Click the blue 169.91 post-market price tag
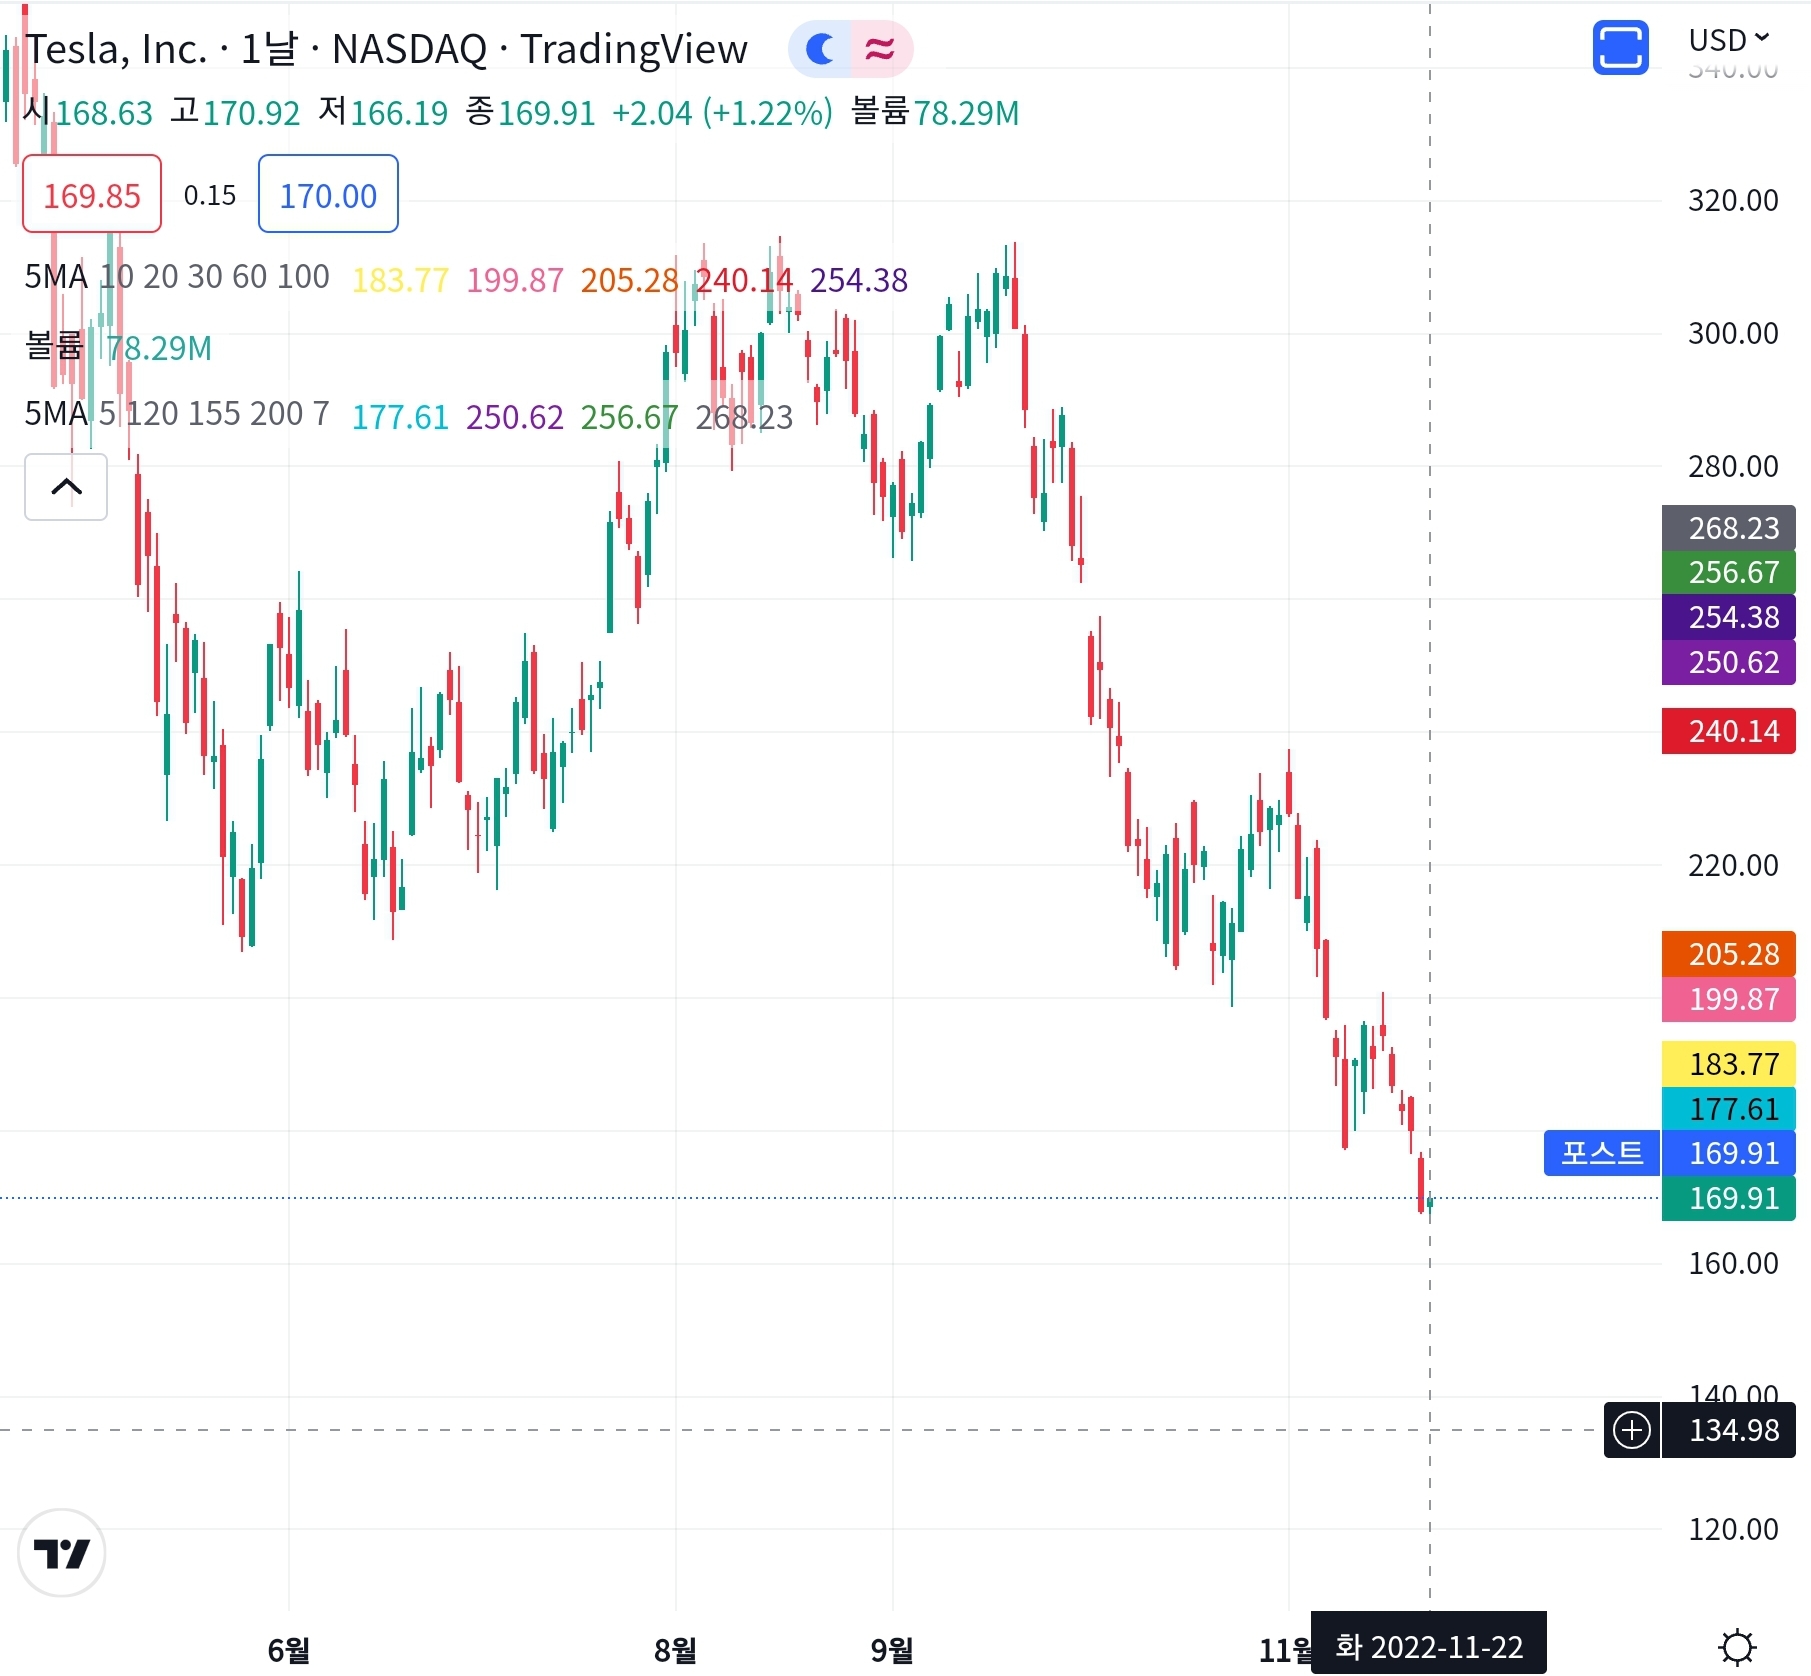Screen dimensions: 1811x1676 coord(1729,1153)
